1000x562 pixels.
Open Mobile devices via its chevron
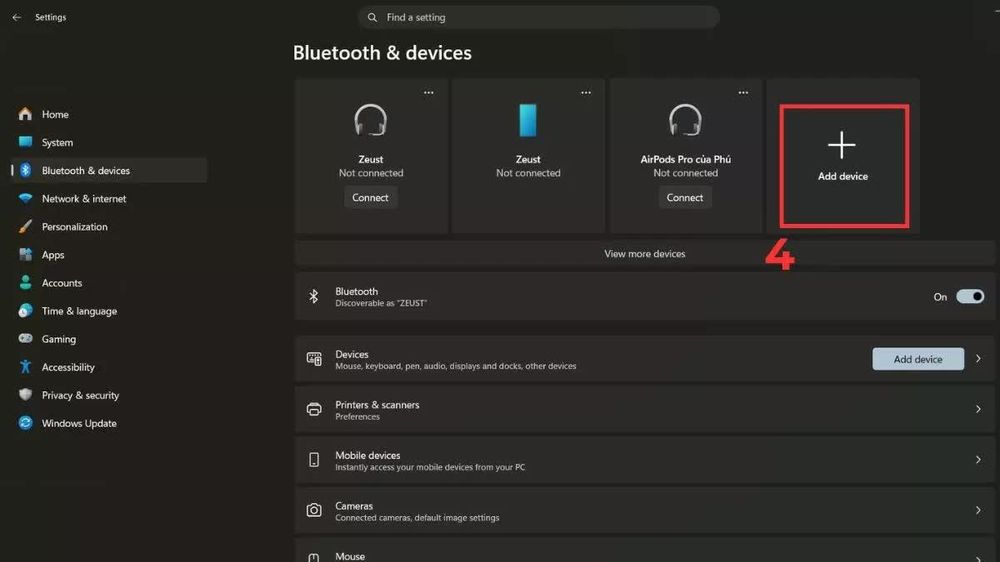[x=978, y=459]
